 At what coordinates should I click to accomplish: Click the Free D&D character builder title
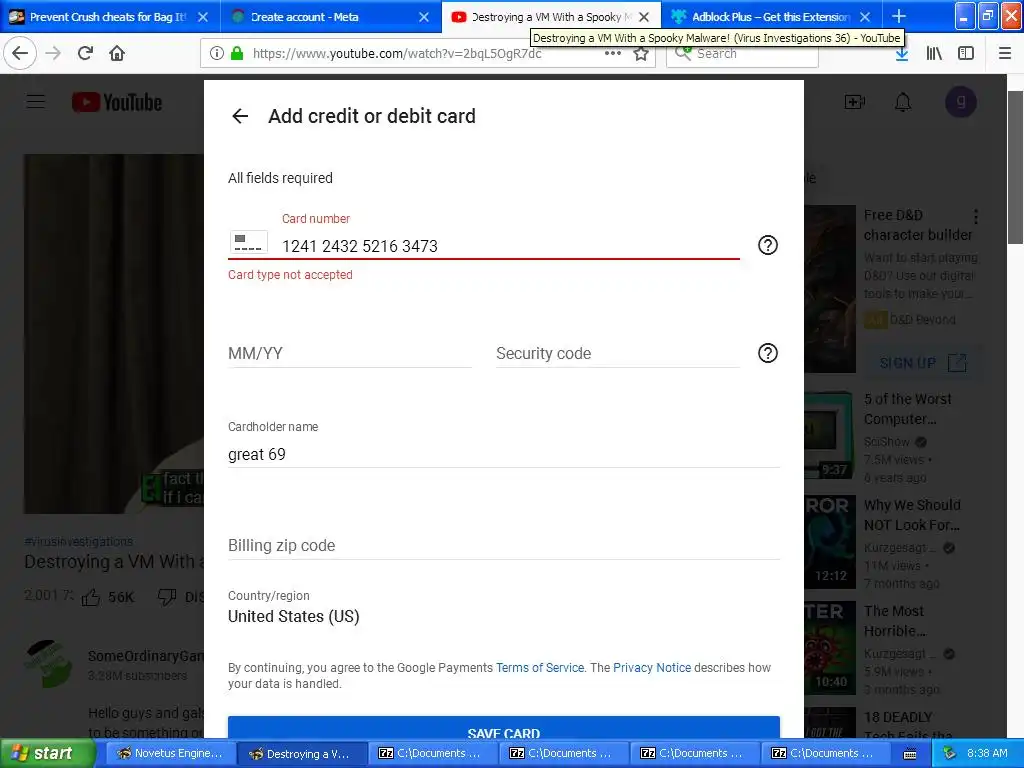pyautogui.click(x=918, y=225)
